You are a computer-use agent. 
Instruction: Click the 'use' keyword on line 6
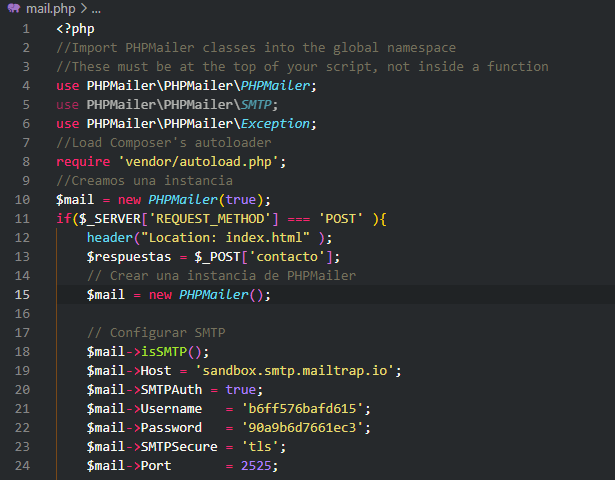coord(68,124)
